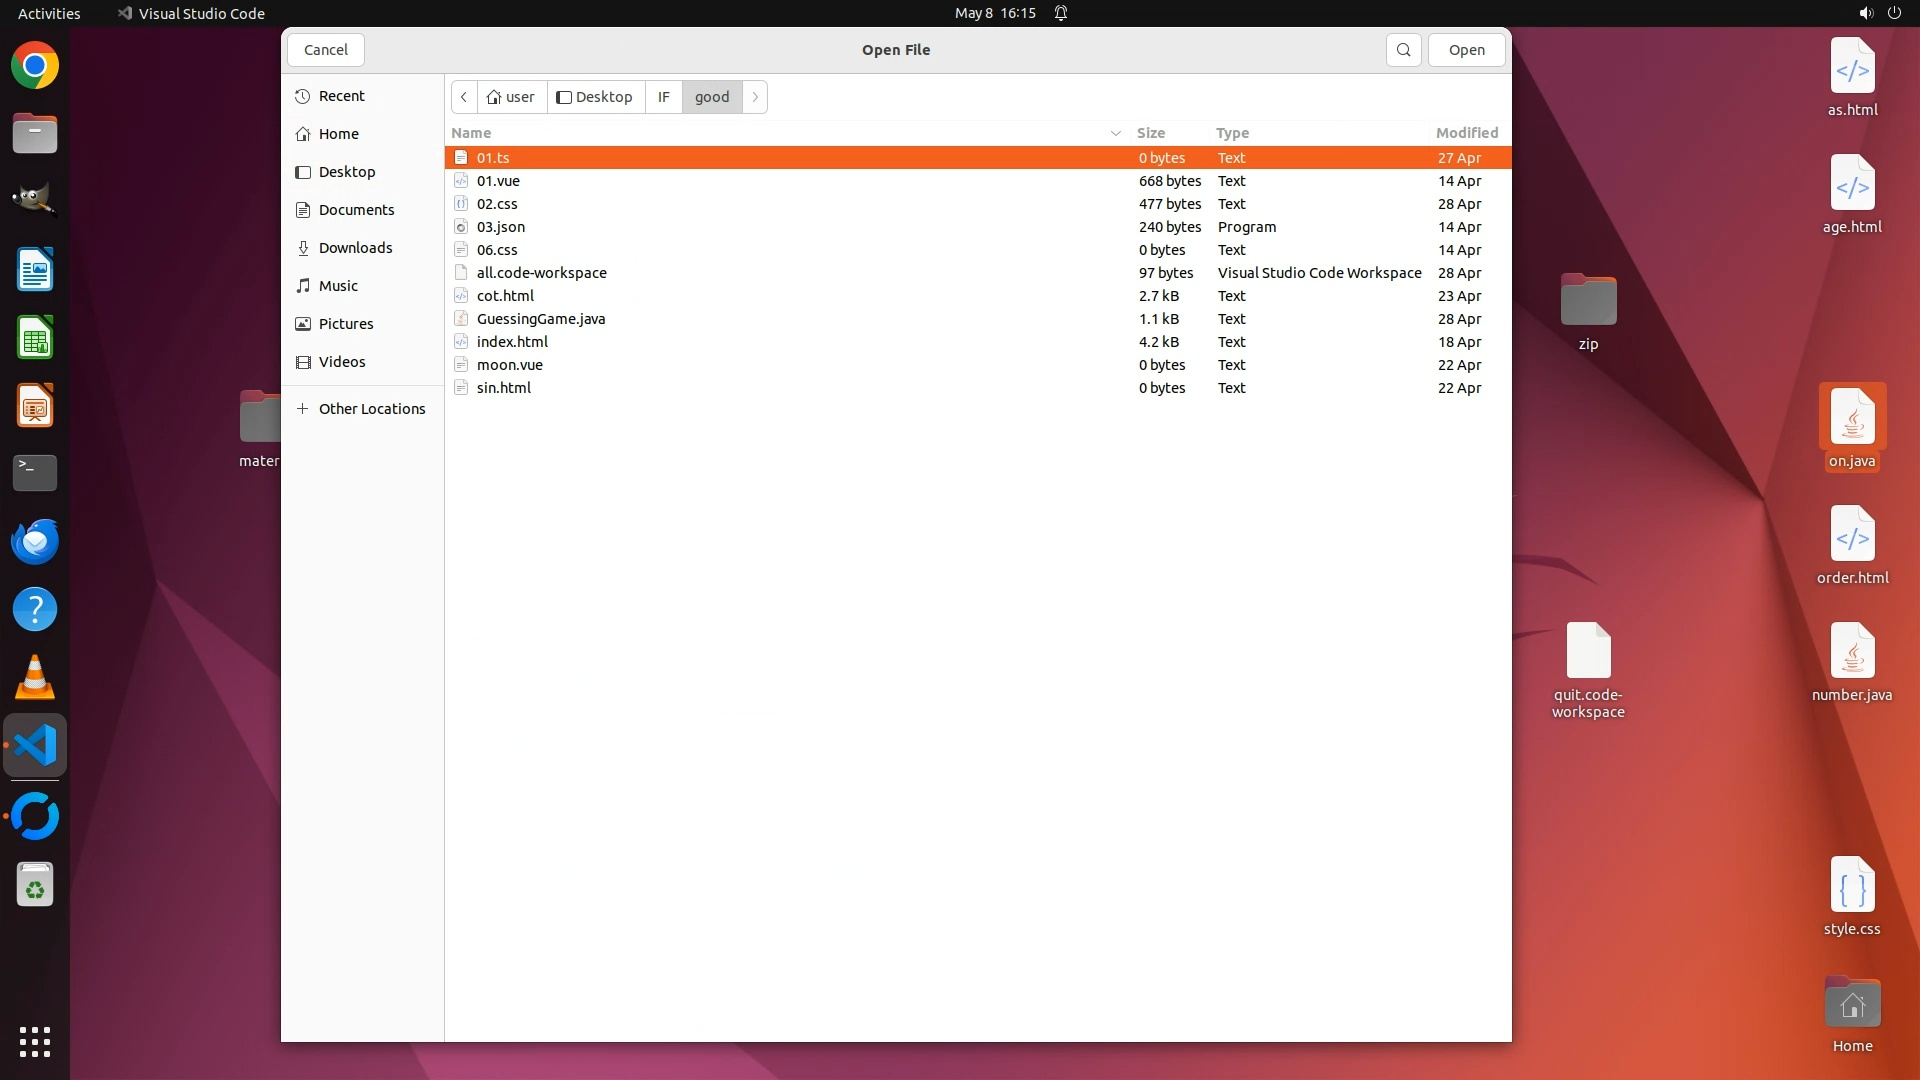Select the Recent sidebar entry
The image size is (1920, 1080).
click(x=341, y=96)
